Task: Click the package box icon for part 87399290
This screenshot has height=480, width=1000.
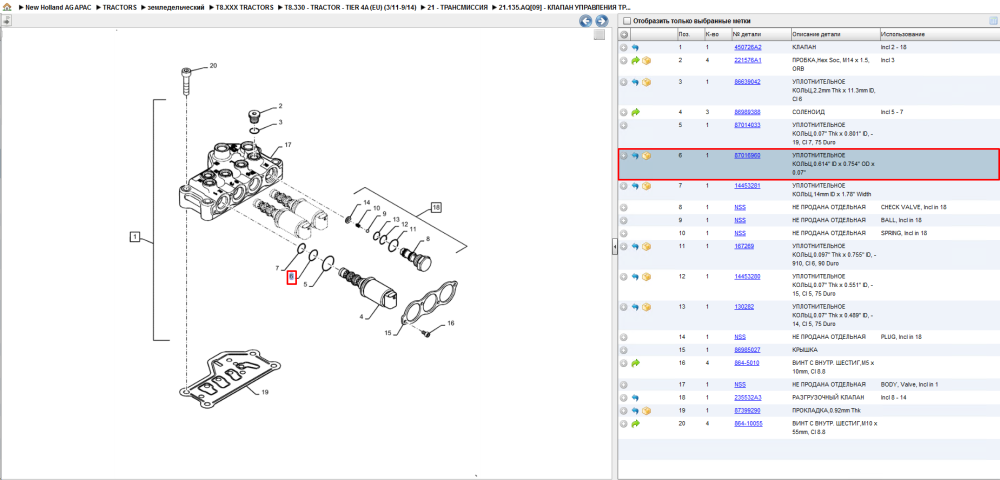Action: (x=646, y=411)
